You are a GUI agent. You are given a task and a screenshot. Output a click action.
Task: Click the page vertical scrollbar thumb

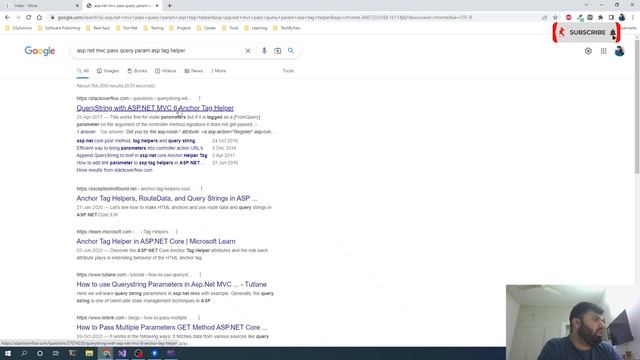tap(637, 106)
